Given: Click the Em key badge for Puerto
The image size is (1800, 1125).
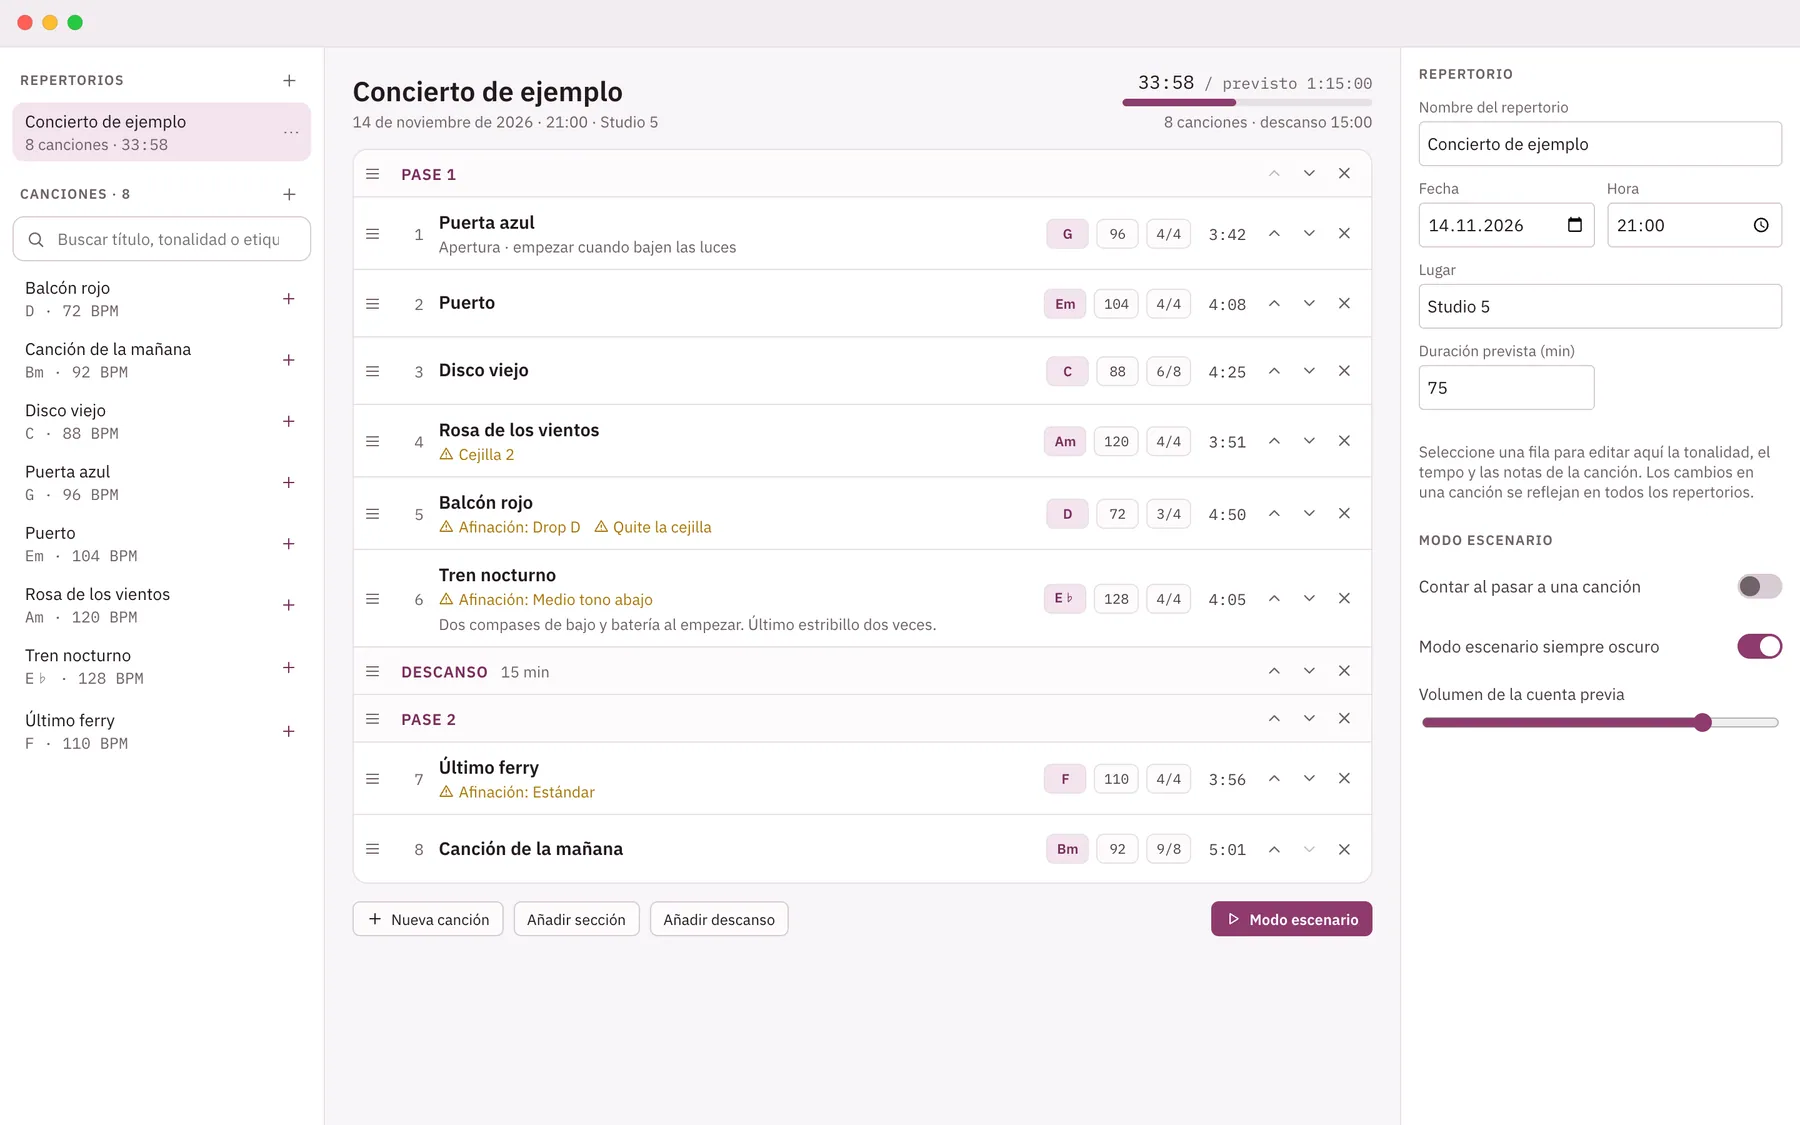Looking at the screenshot, I should (1065, 304).
